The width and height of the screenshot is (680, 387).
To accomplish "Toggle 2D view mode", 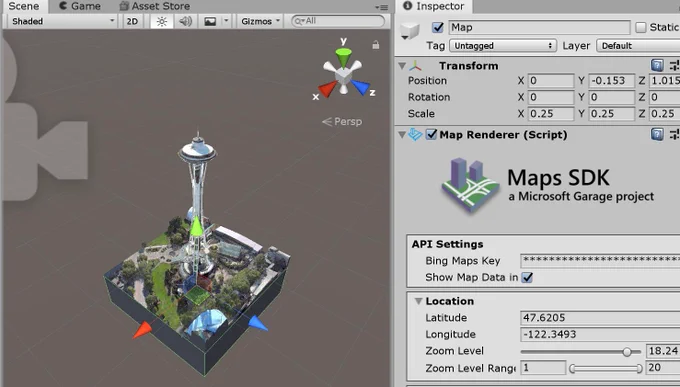I will [132, 21].
